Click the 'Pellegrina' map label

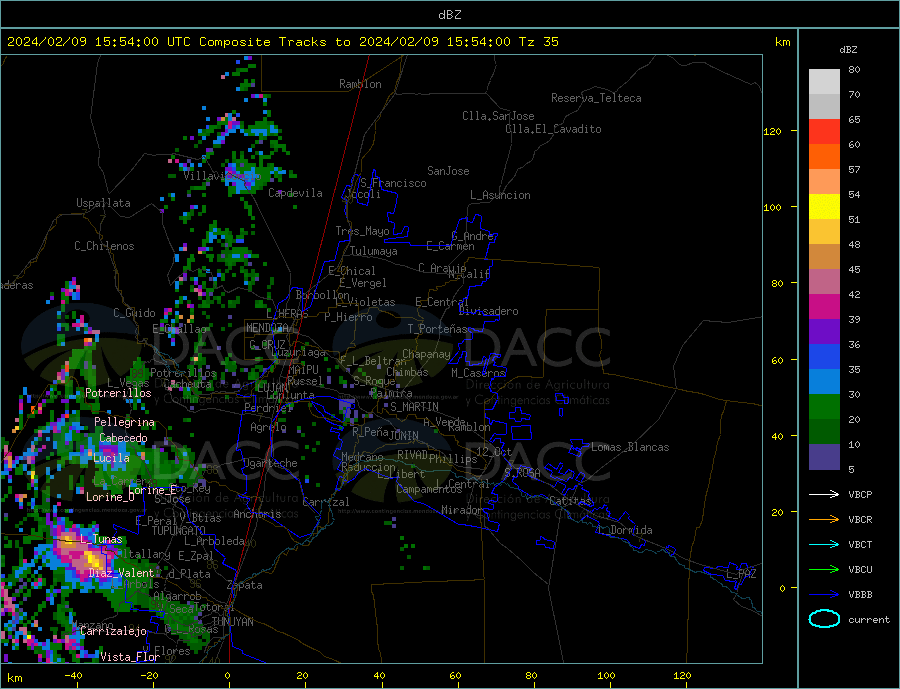(x=124, y=422)
